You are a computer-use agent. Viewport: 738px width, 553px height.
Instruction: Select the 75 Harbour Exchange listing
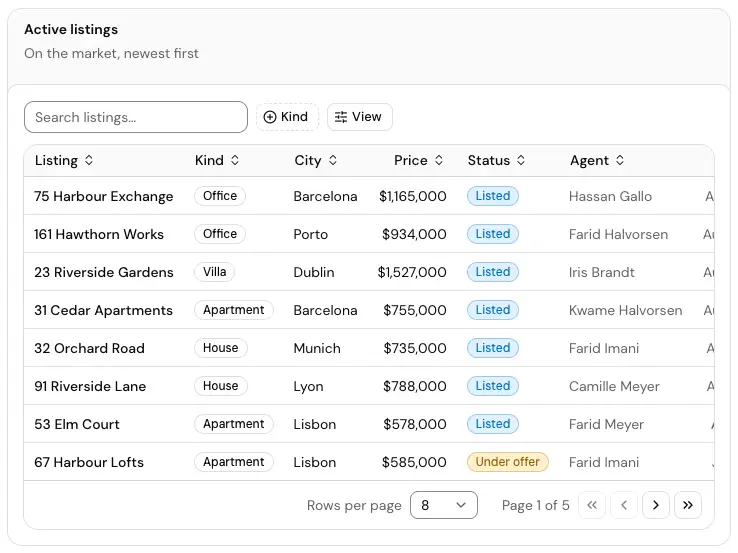coord(104,196)
